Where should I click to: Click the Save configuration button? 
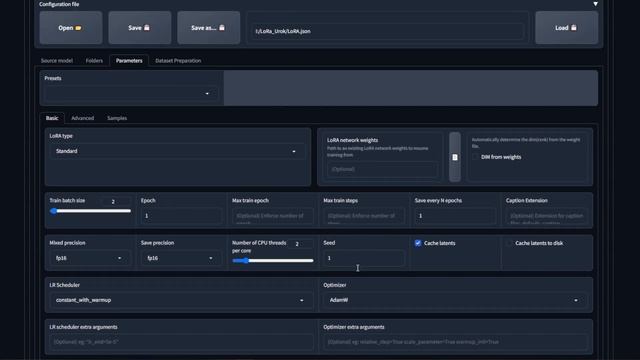(x=140, y=28)
